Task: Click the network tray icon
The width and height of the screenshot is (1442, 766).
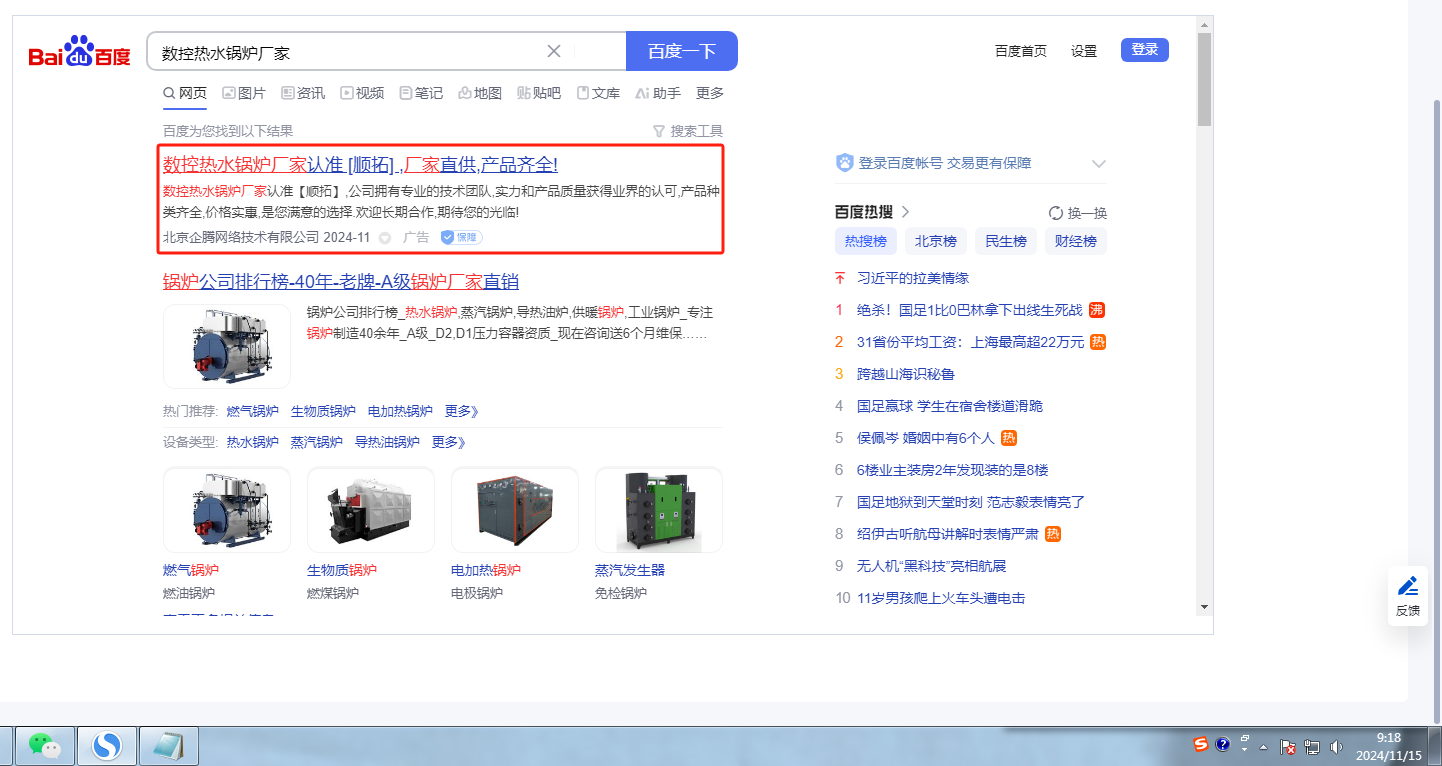Action: [x=1312, y=746]
